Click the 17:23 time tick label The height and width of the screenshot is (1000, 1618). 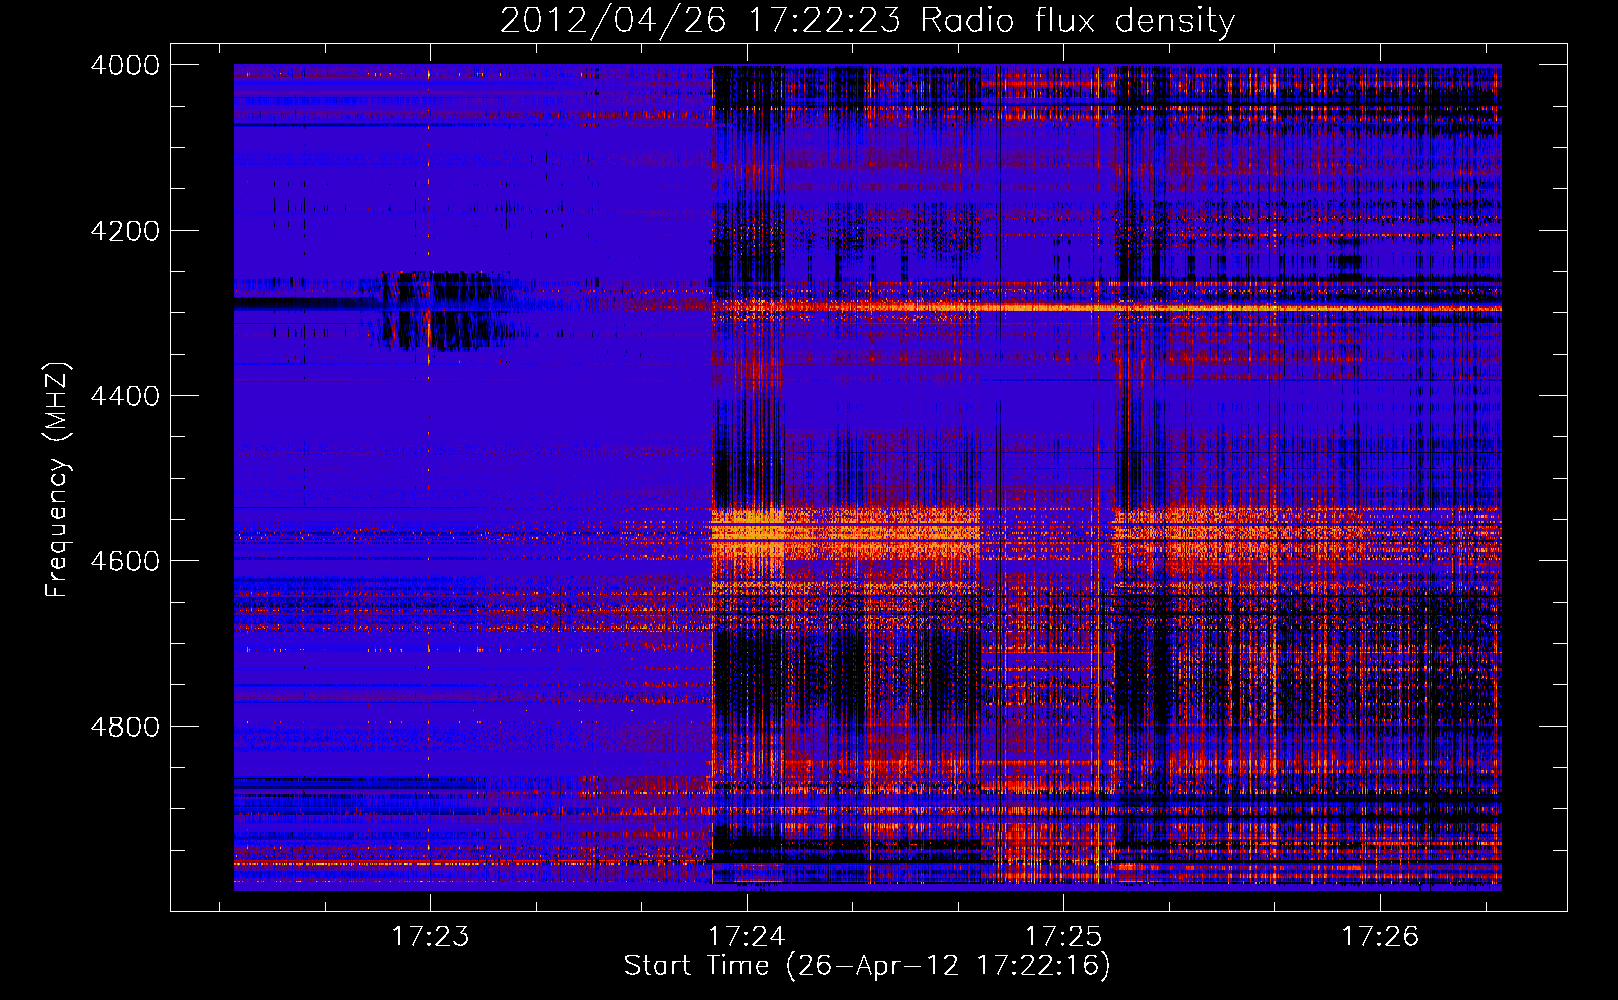pos(430,936)
